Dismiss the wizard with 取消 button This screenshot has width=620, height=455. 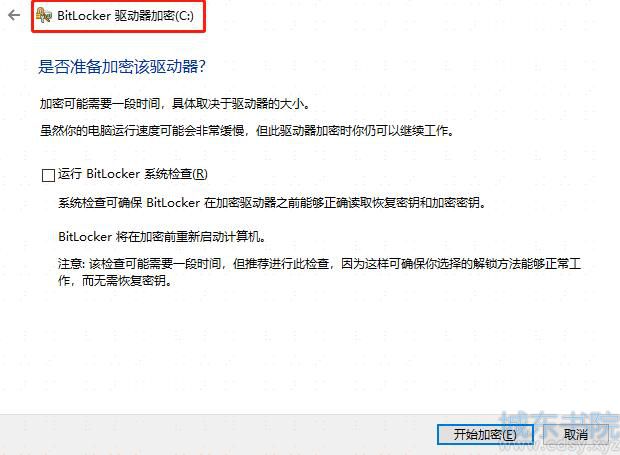tap(575, 434)
